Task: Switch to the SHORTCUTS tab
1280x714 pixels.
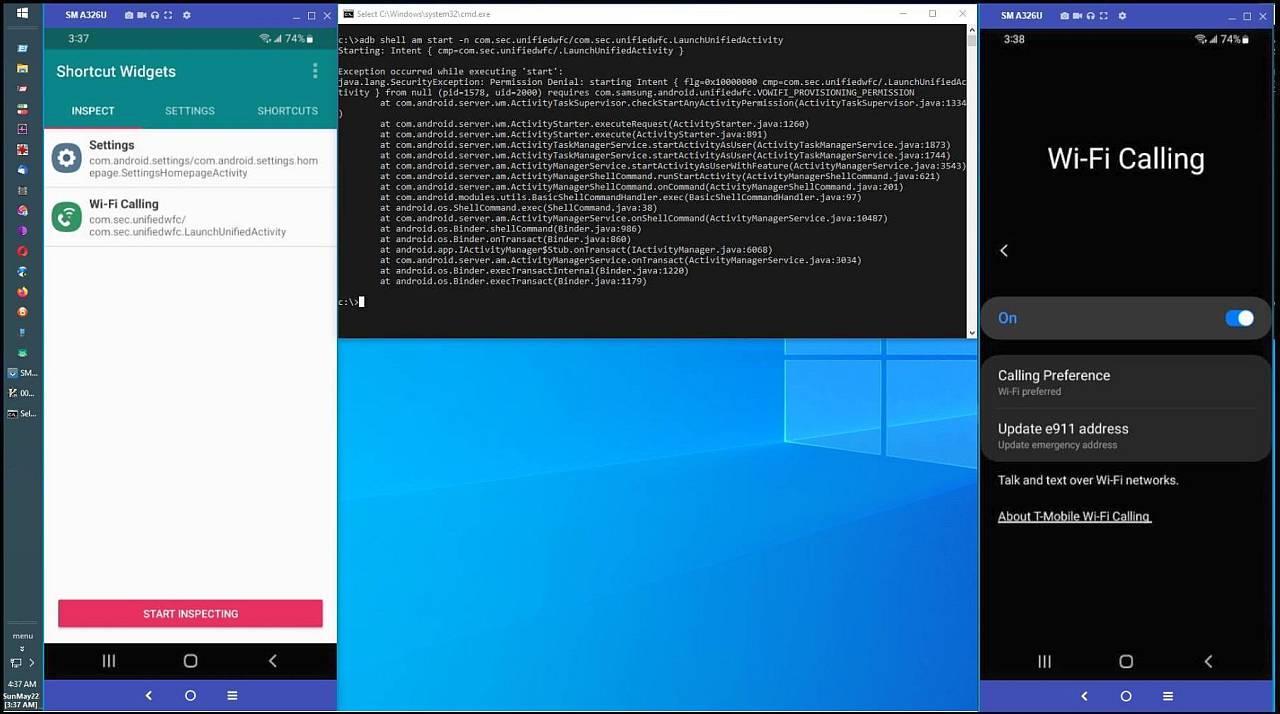Action: 287,111
